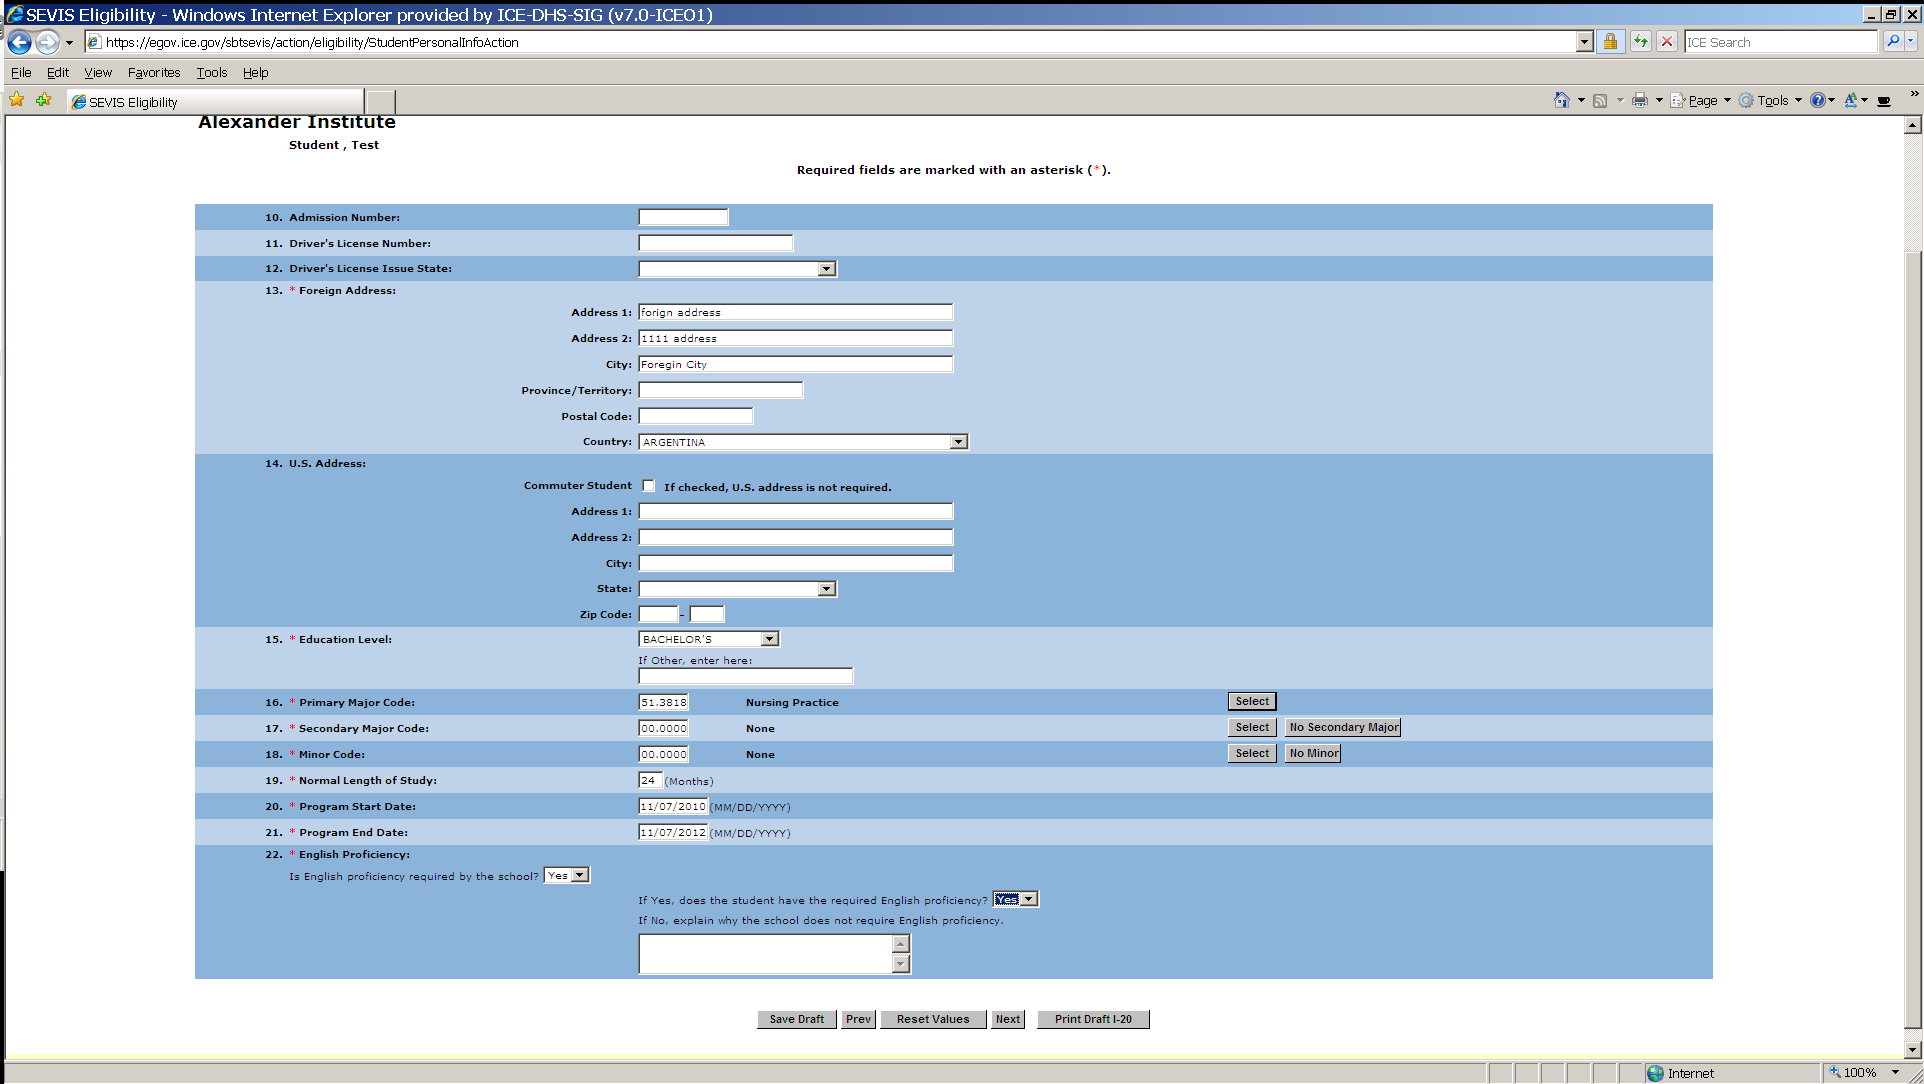Click the browser Back arrow button
1924x1084 pixels.
(19, 42)
